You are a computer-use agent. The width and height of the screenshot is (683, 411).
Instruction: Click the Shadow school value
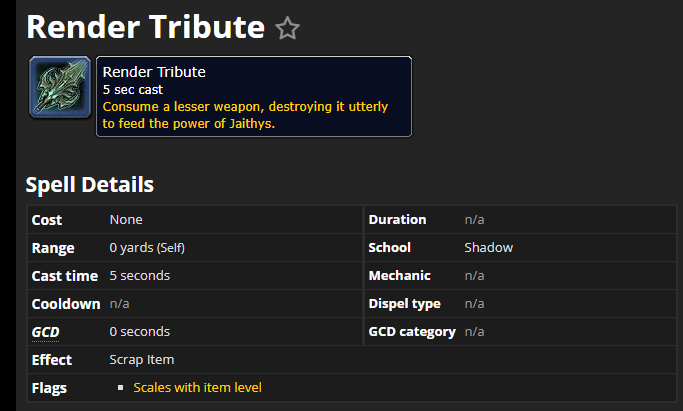pos(489,248)
